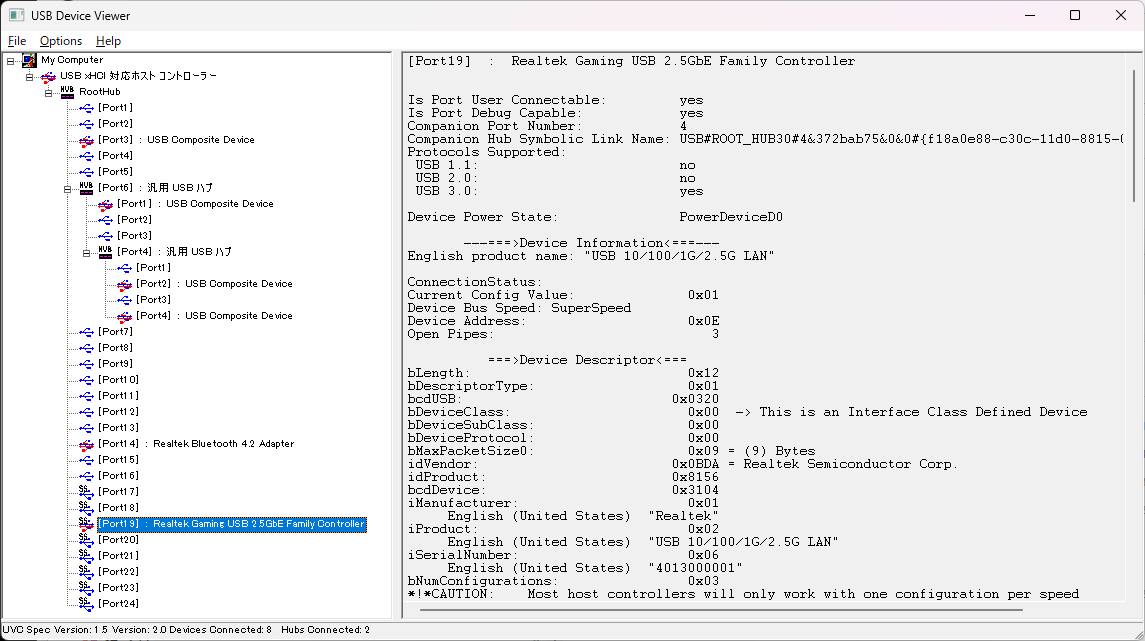Viewport: 1145px width, 641px height.
Task: Select RootHub [Port4] entry
Action: click(115, 156)
